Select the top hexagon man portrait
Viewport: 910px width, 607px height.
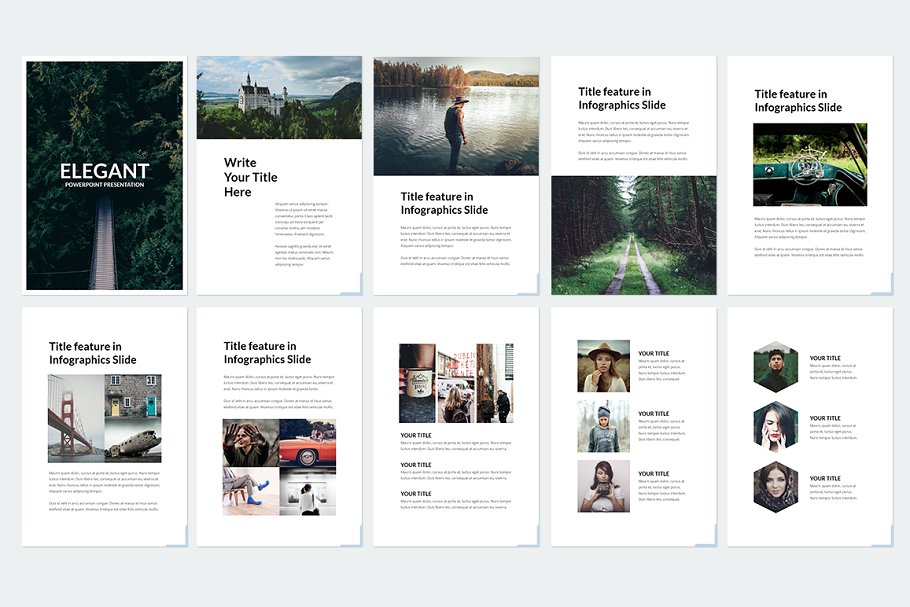[x=776, y=368]
